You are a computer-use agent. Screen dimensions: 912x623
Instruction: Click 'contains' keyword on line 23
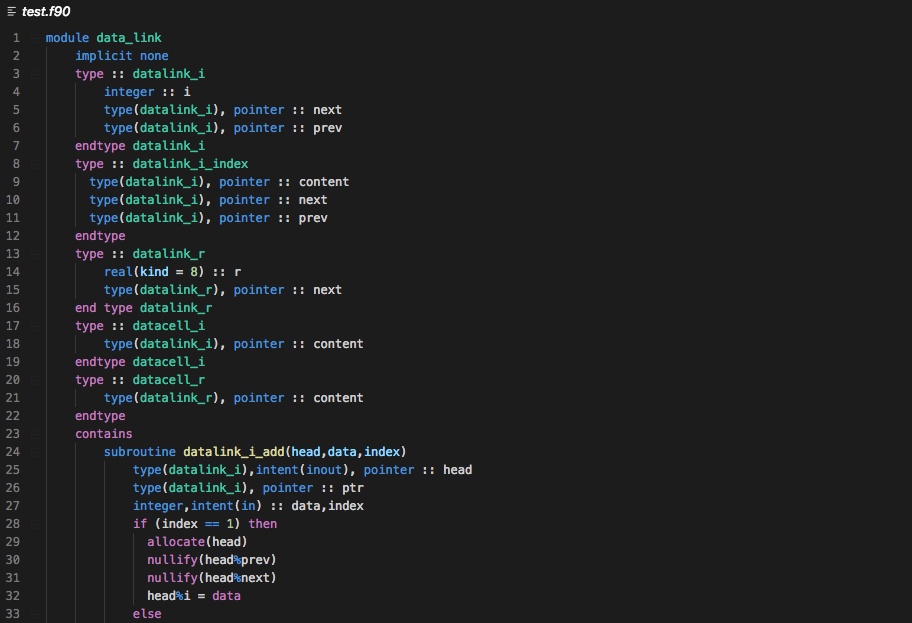(x=104, y=435)
